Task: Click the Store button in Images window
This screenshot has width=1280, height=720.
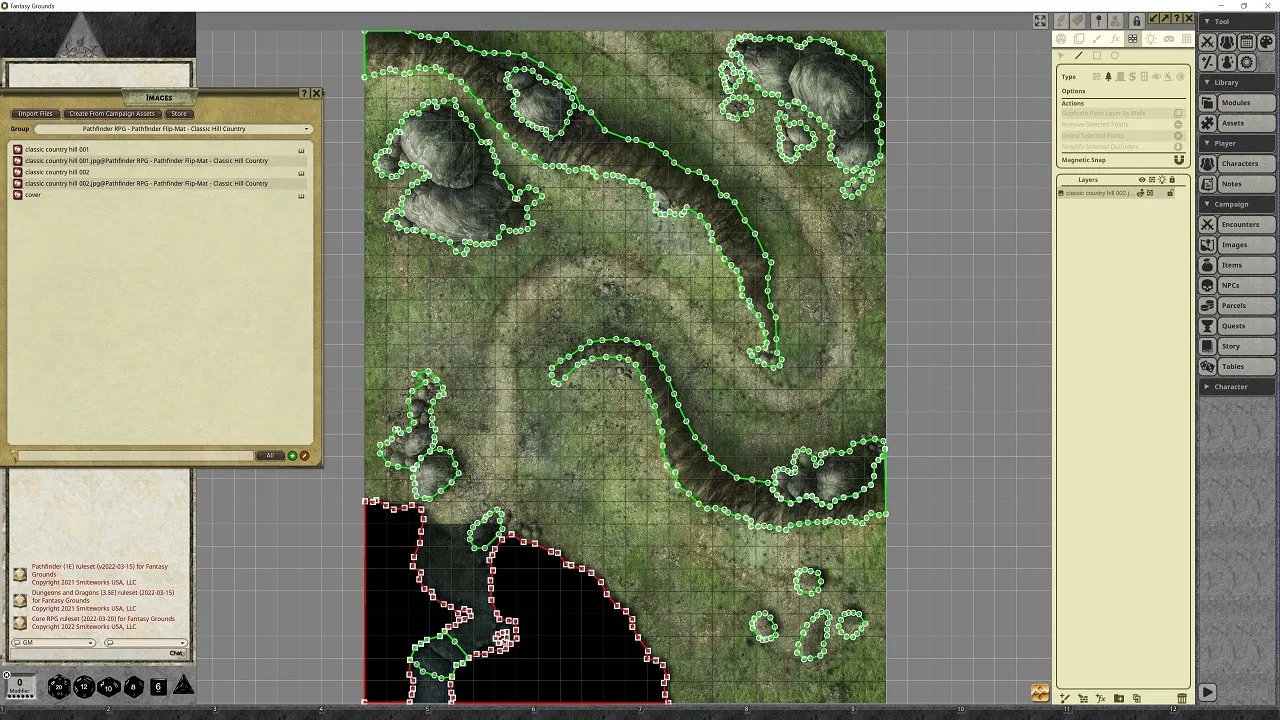Action: click(178, 114)
